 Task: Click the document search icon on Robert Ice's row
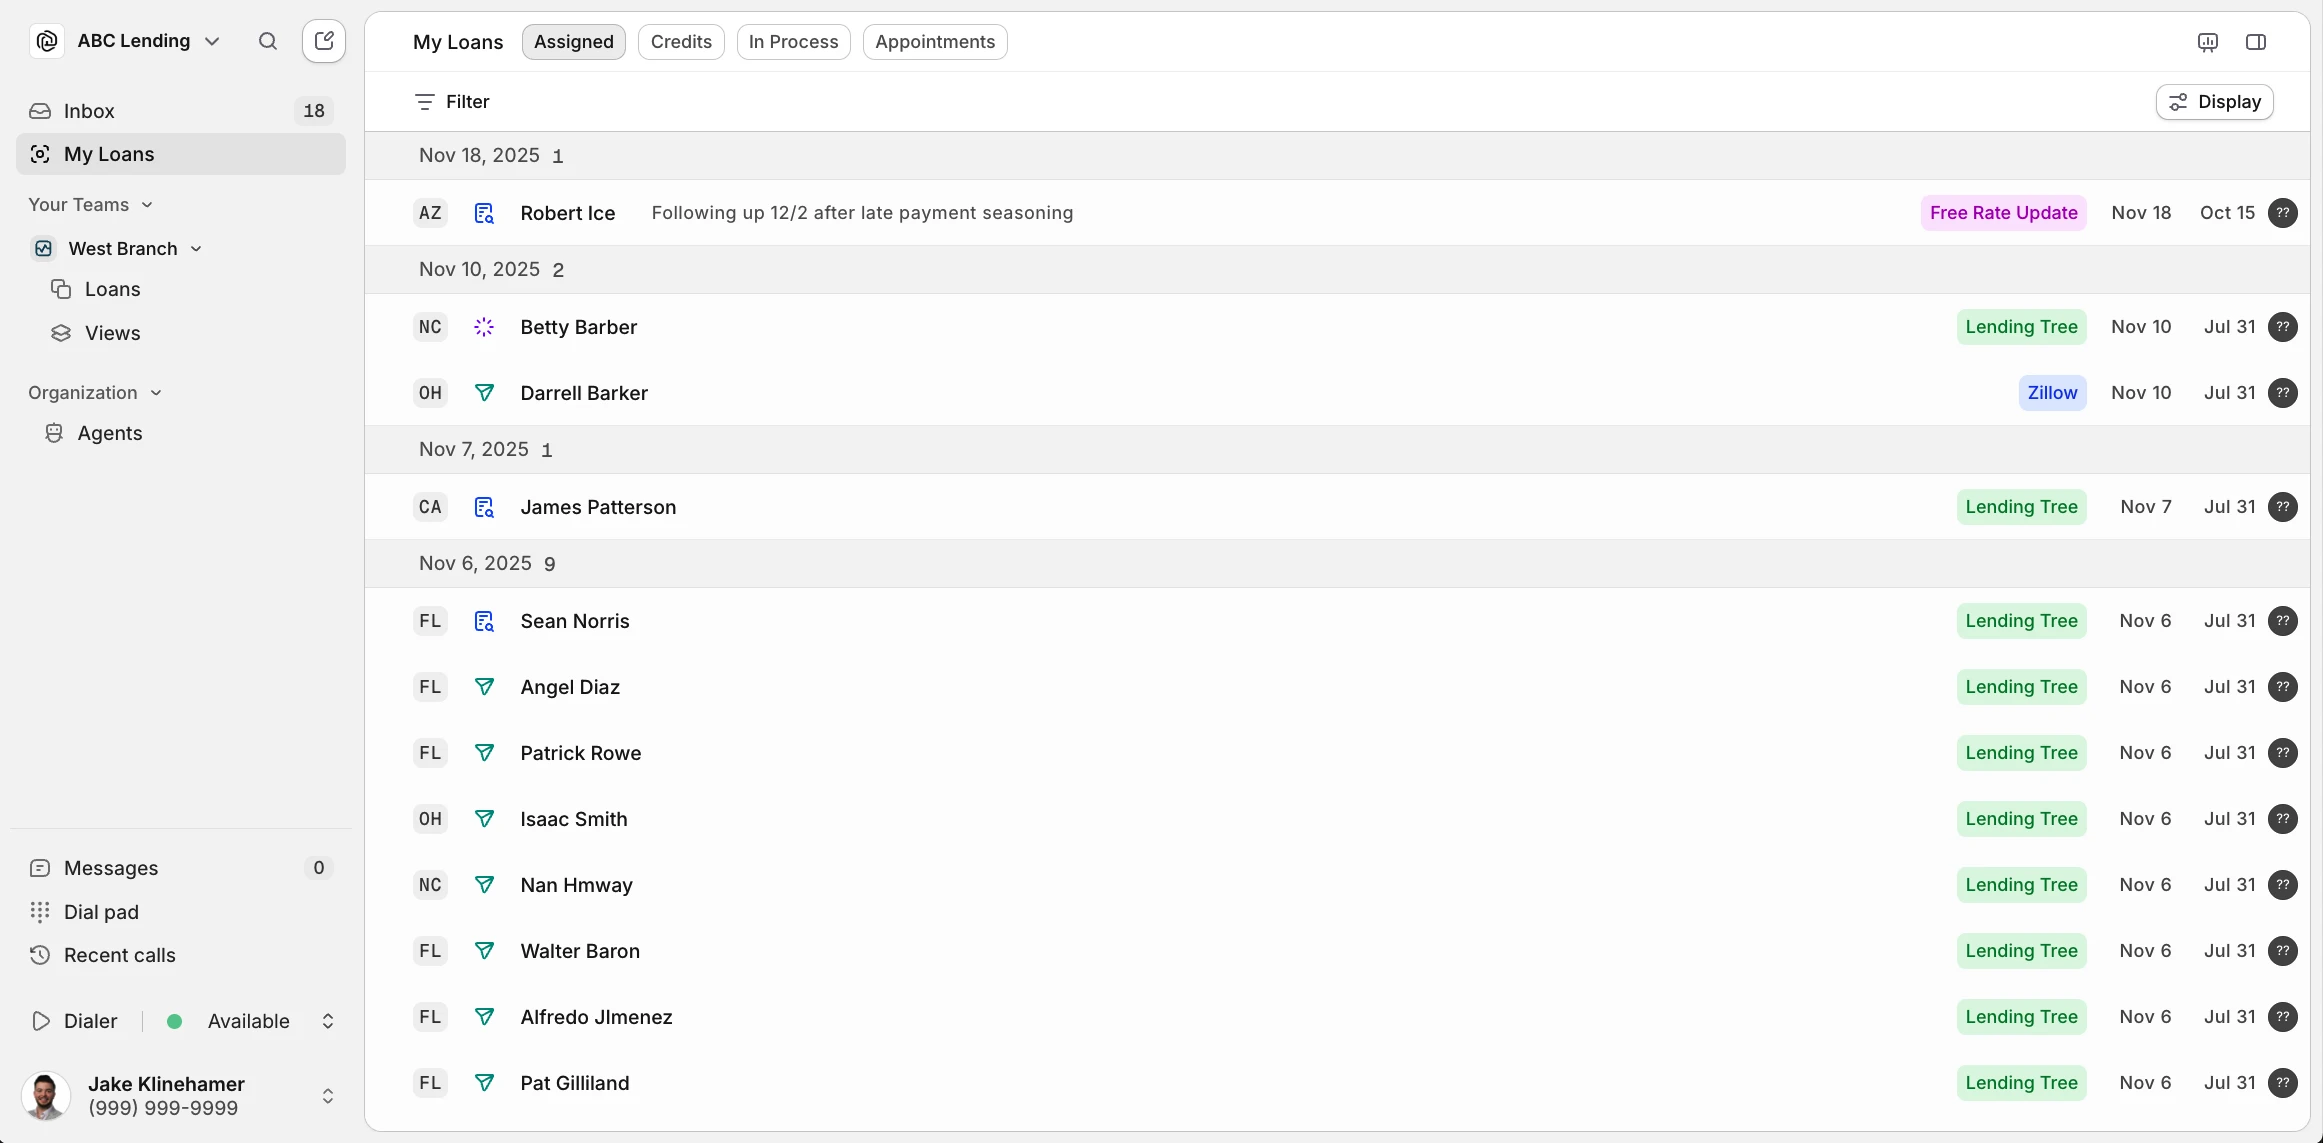tap(484, 213)
